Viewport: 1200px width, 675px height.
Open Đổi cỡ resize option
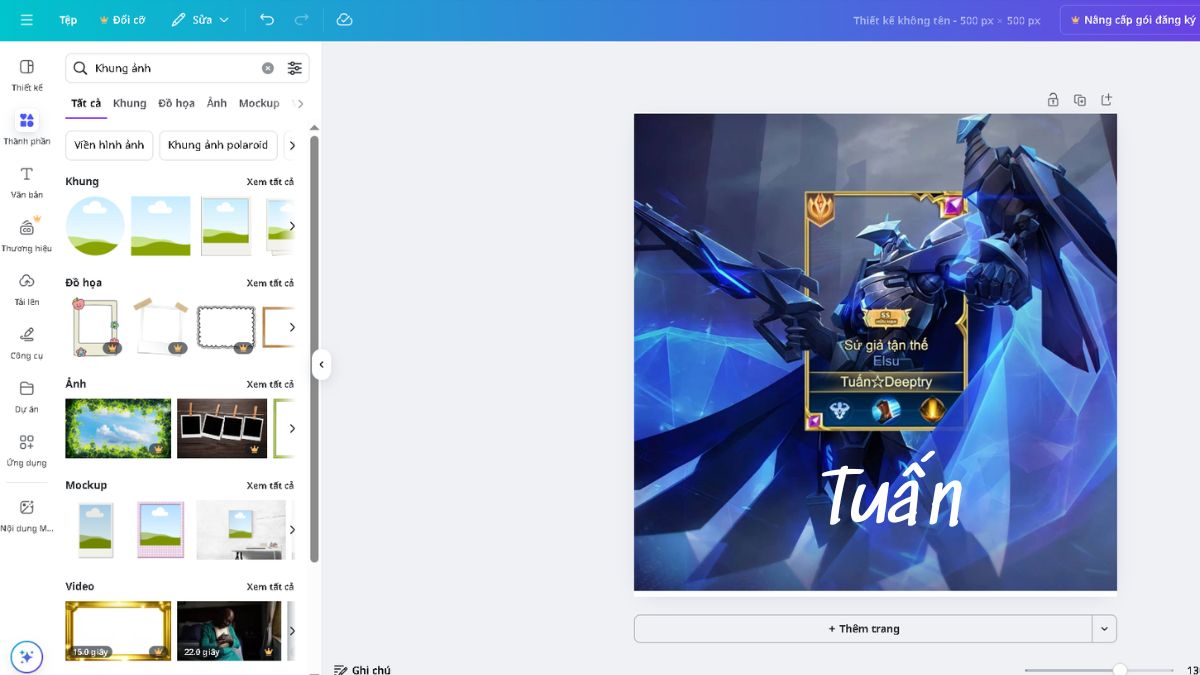point(122,20)
